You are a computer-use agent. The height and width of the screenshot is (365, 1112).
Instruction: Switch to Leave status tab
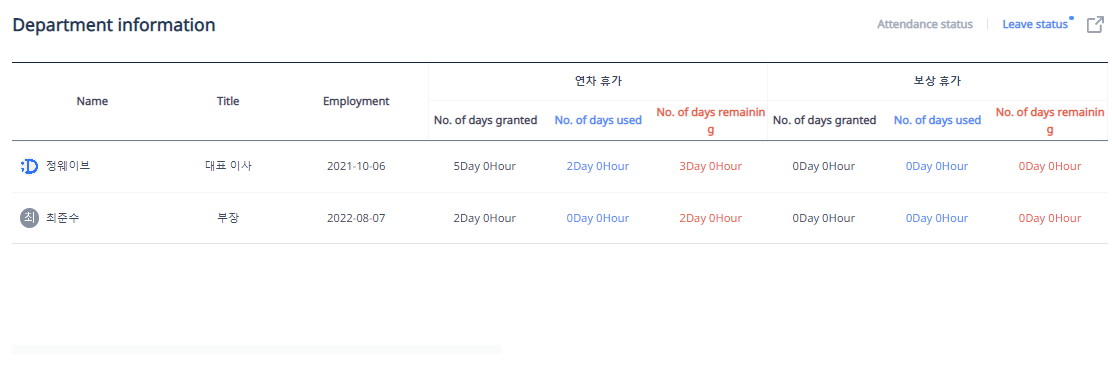click(1035, 24)
